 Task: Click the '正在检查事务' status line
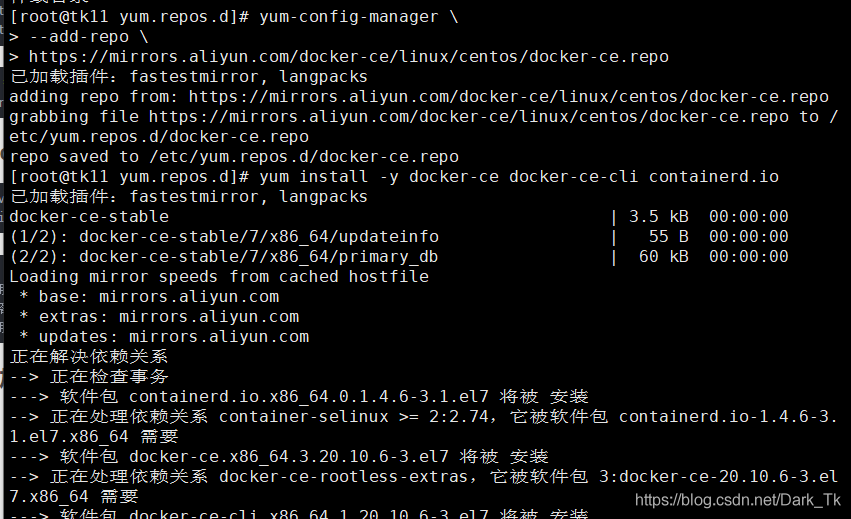click(109, 377)
